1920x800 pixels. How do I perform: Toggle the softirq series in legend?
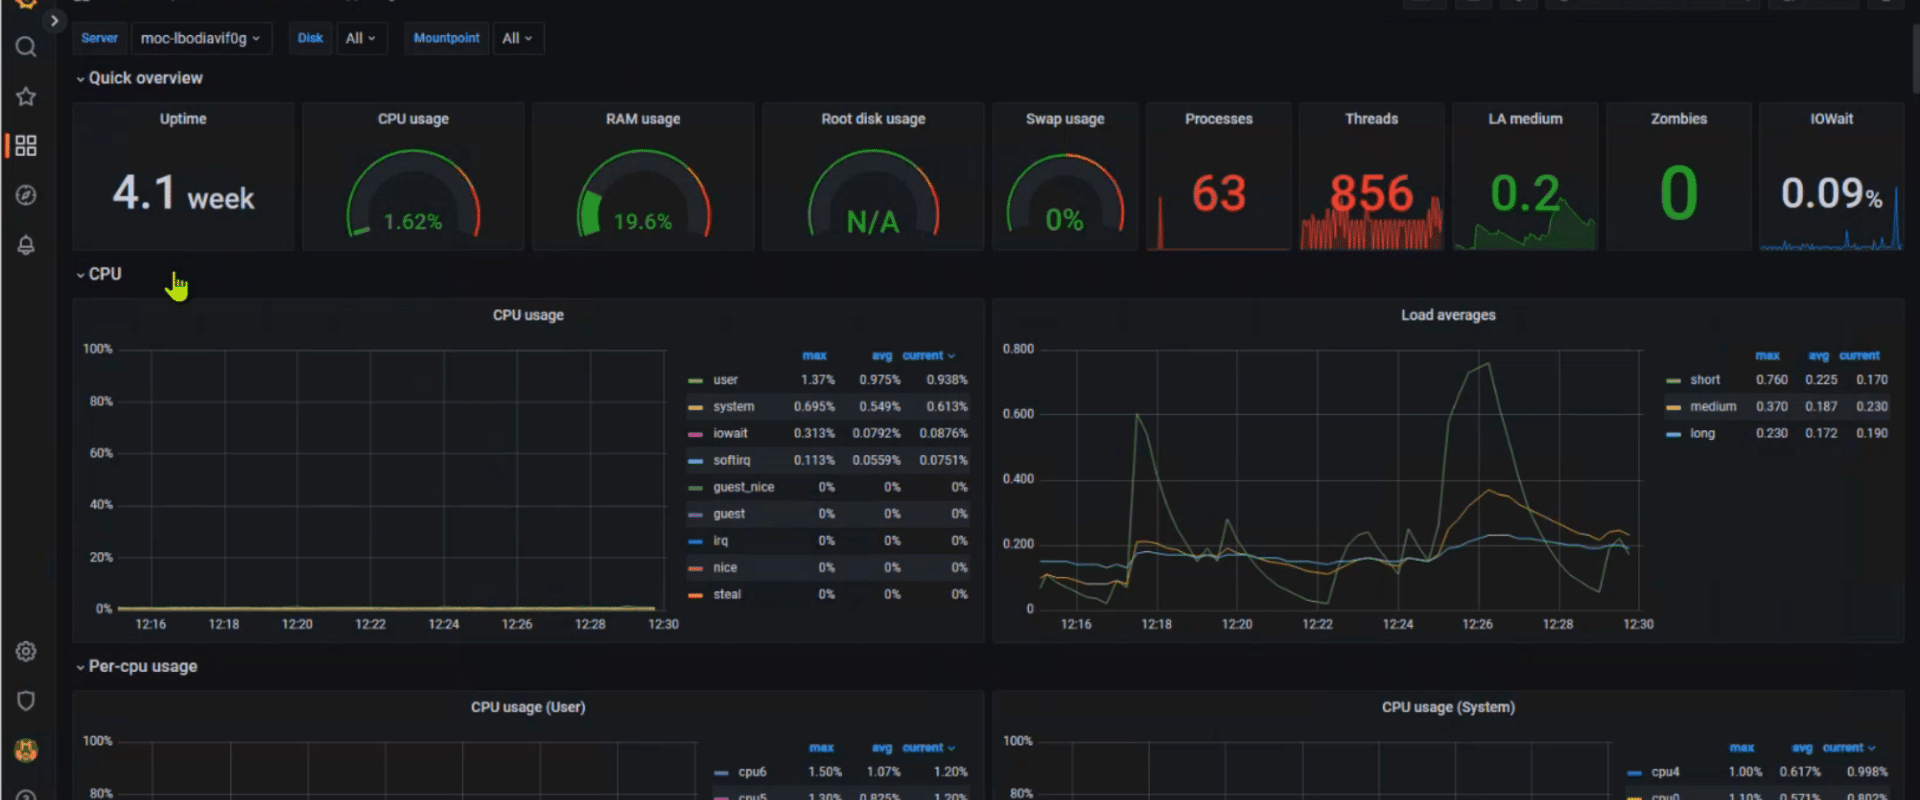point(731,460)
